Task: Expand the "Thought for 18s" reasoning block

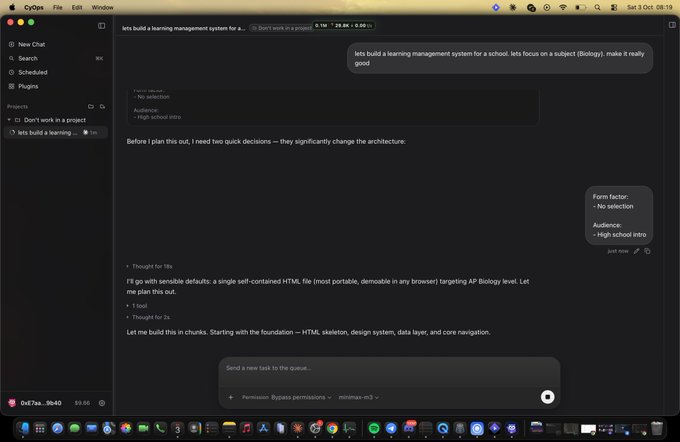Action: pos(150,266)
